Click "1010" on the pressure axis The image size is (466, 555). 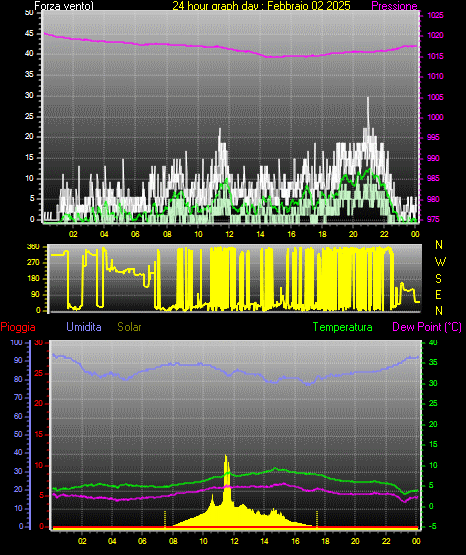click(x=435, y=76)
